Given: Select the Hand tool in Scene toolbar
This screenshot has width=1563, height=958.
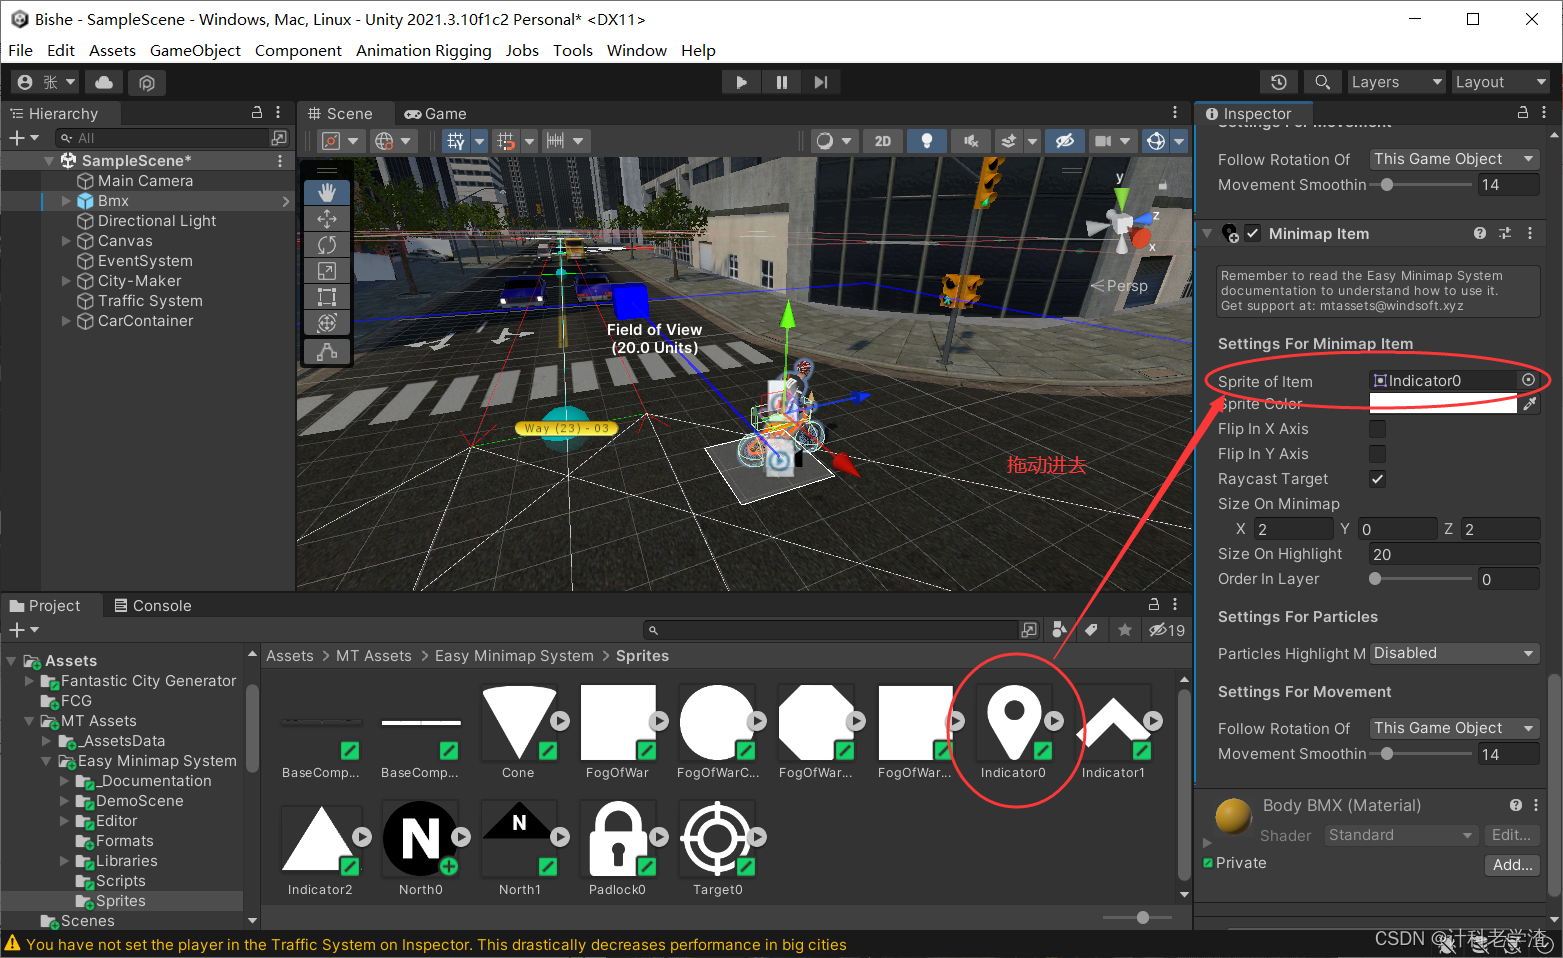Looking at the screenshot, I should point(327,192).
